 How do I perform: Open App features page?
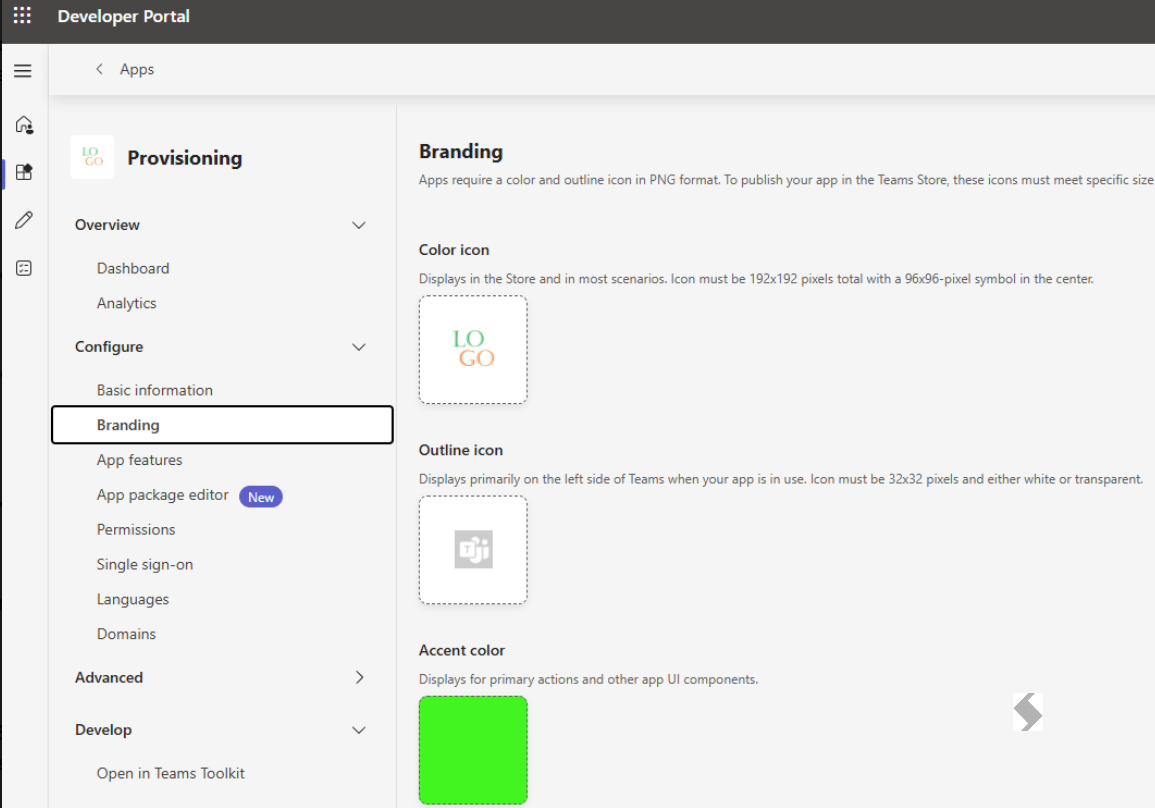139,460
